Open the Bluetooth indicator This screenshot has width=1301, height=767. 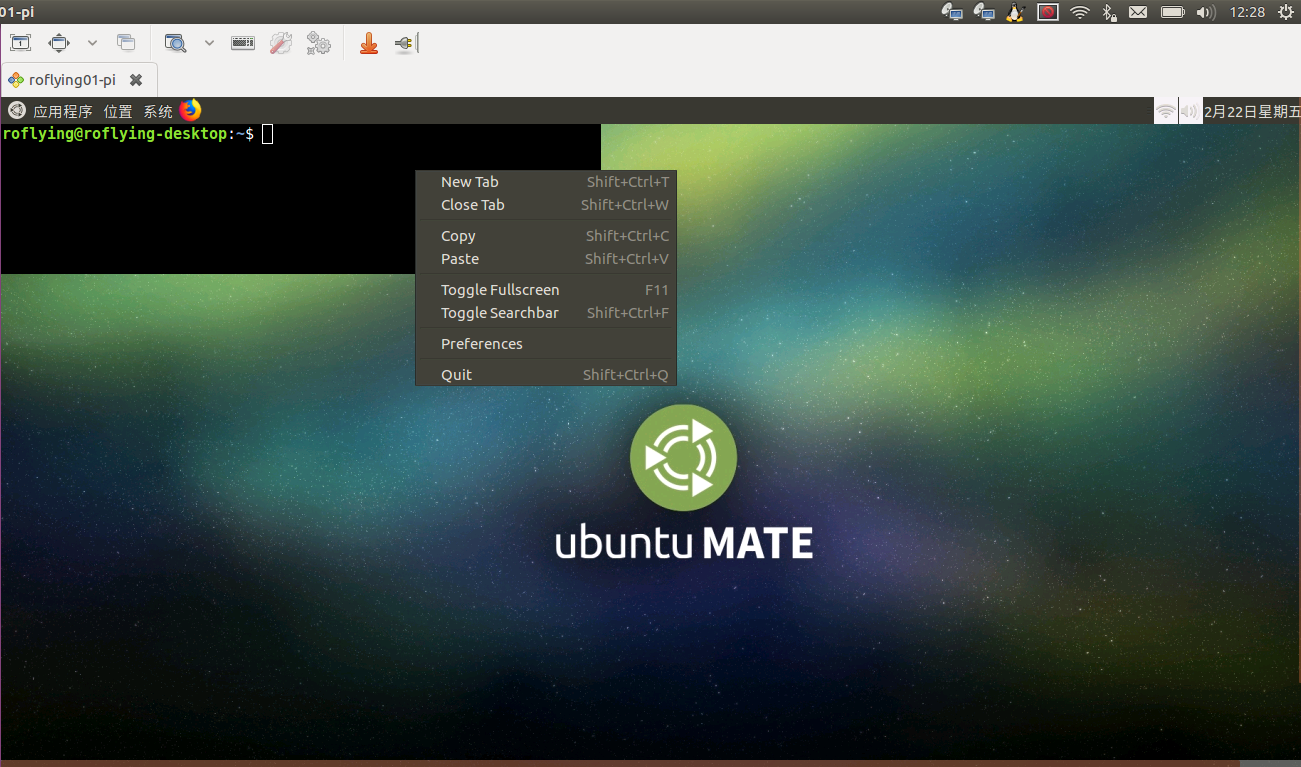pos(1109,12)
